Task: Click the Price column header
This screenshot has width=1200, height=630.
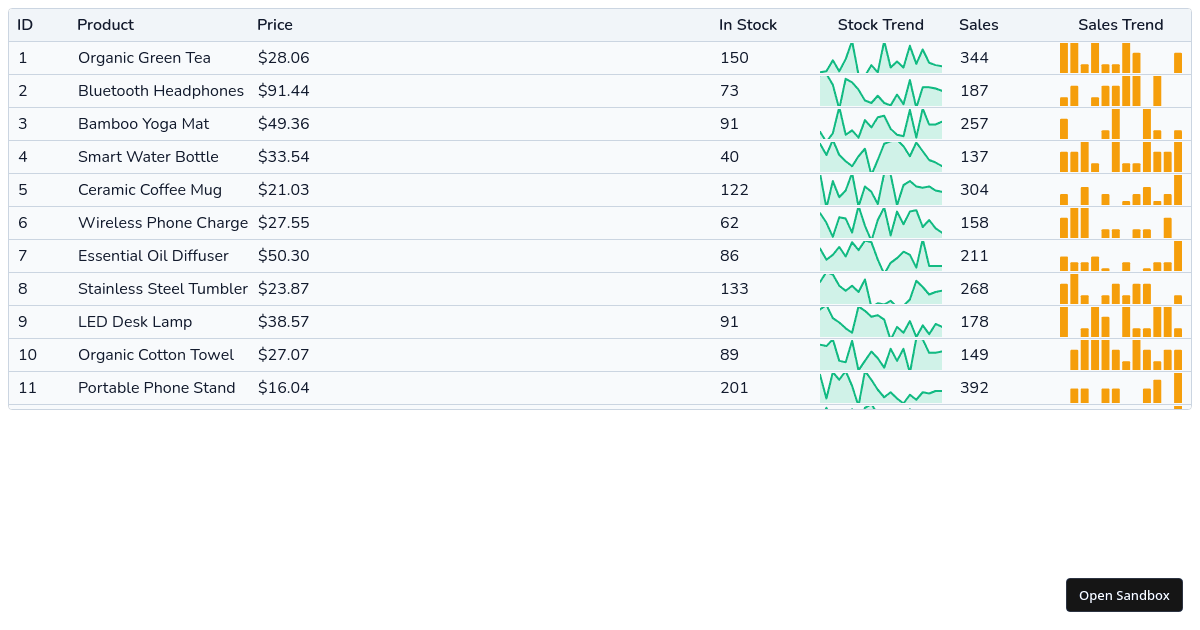Action: tap(275, 25)
